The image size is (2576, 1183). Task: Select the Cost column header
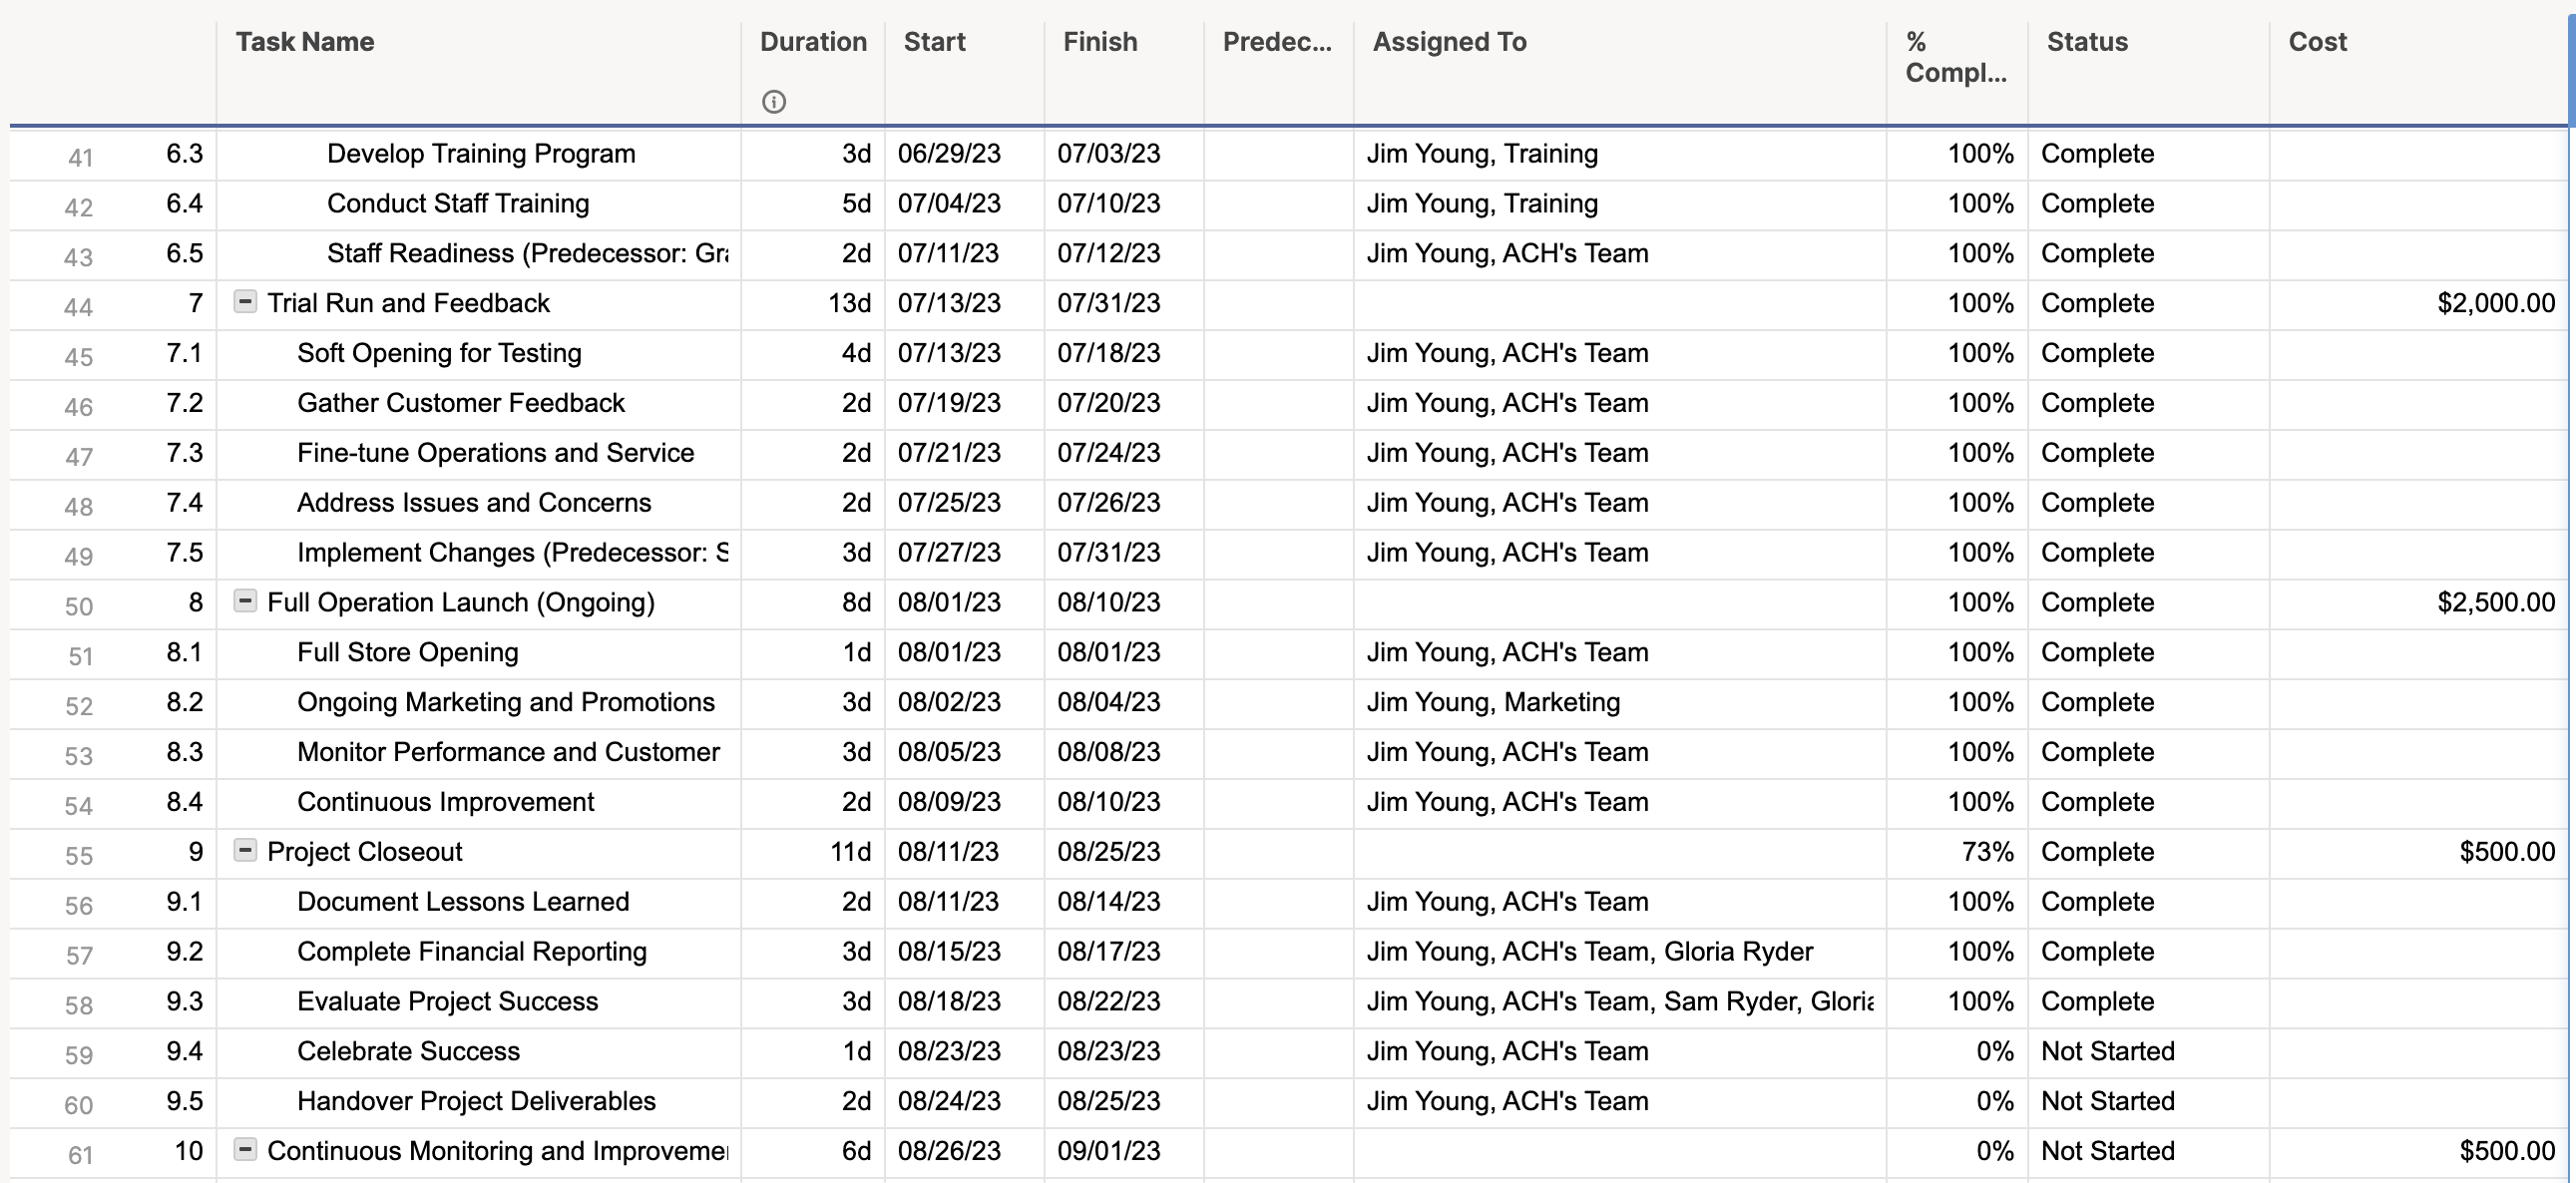point(2318,42)
